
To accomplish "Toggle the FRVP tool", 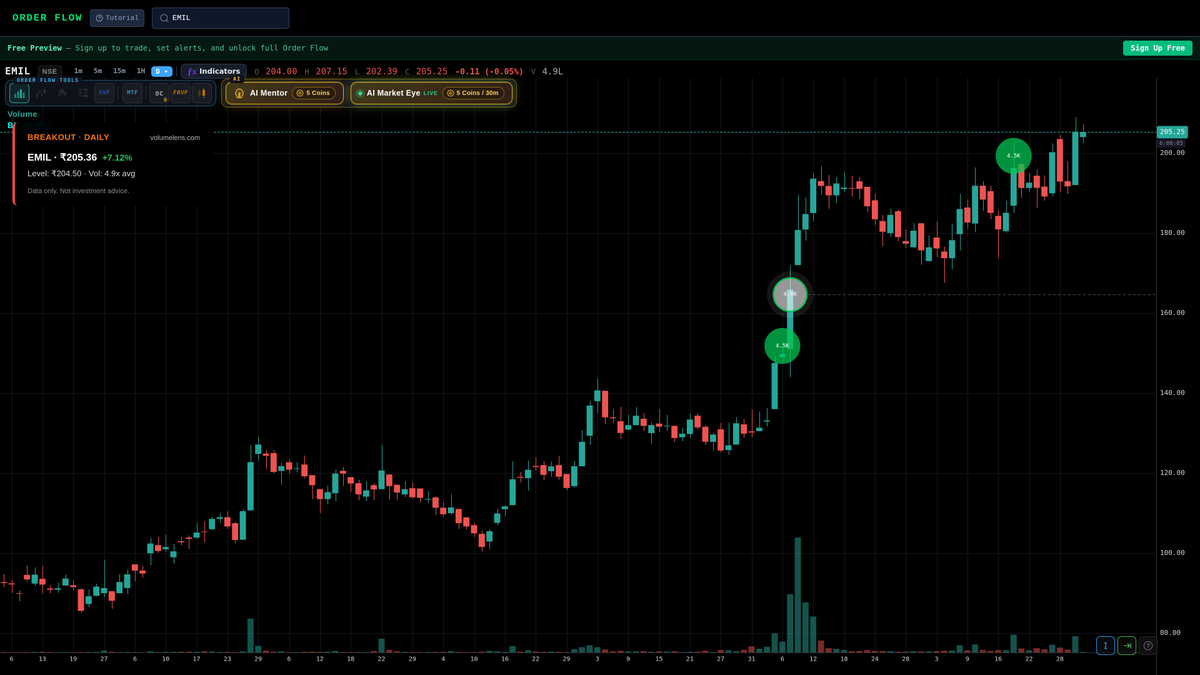I will point(181,93).
